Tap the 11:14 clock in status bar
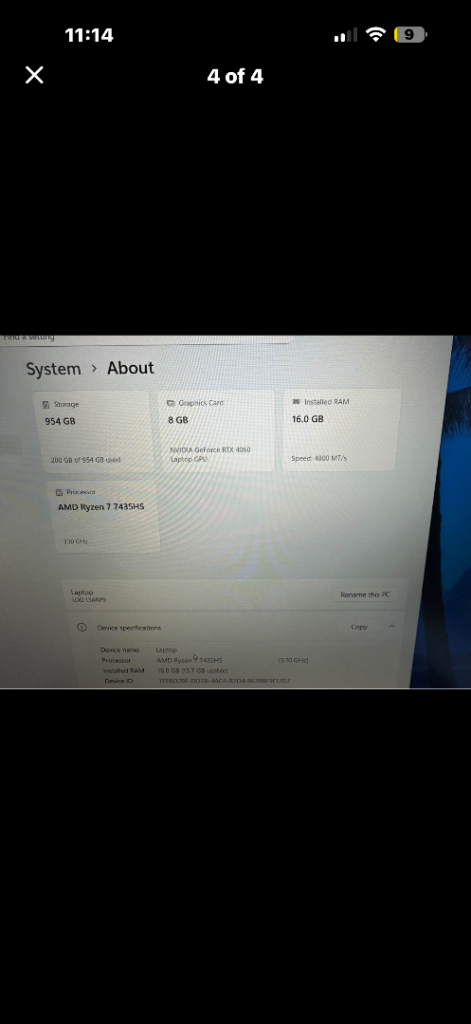 (89, 35)
